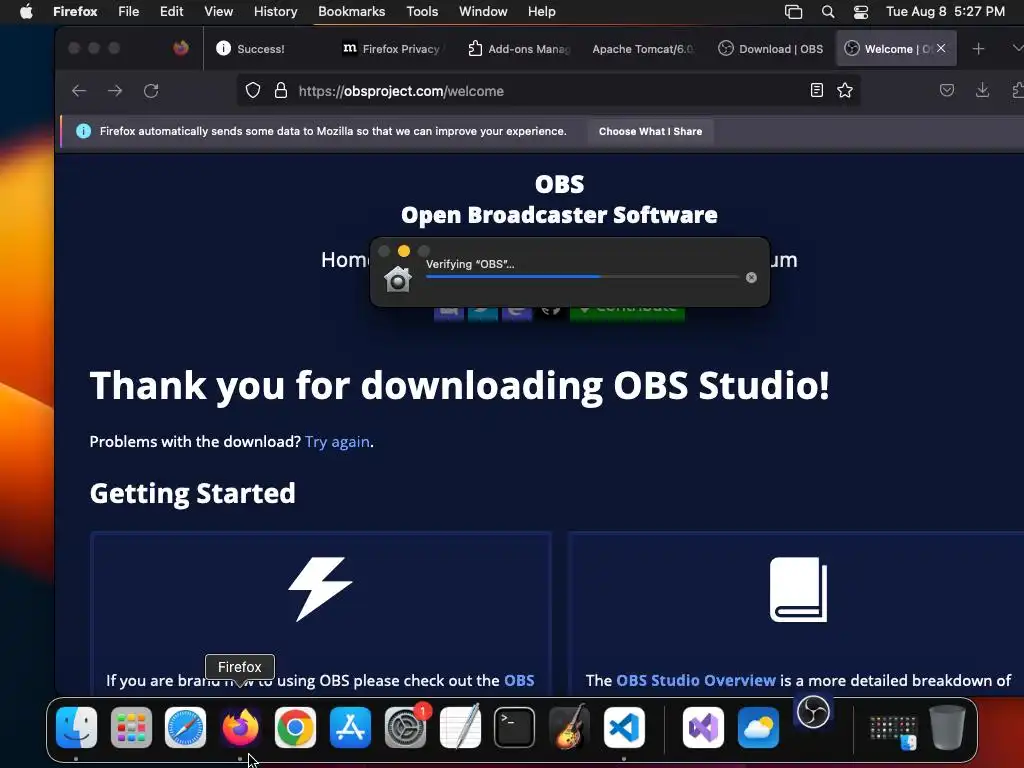1024x768 pixels.
Task: Save page to Pocket
Action: [947, 90]
